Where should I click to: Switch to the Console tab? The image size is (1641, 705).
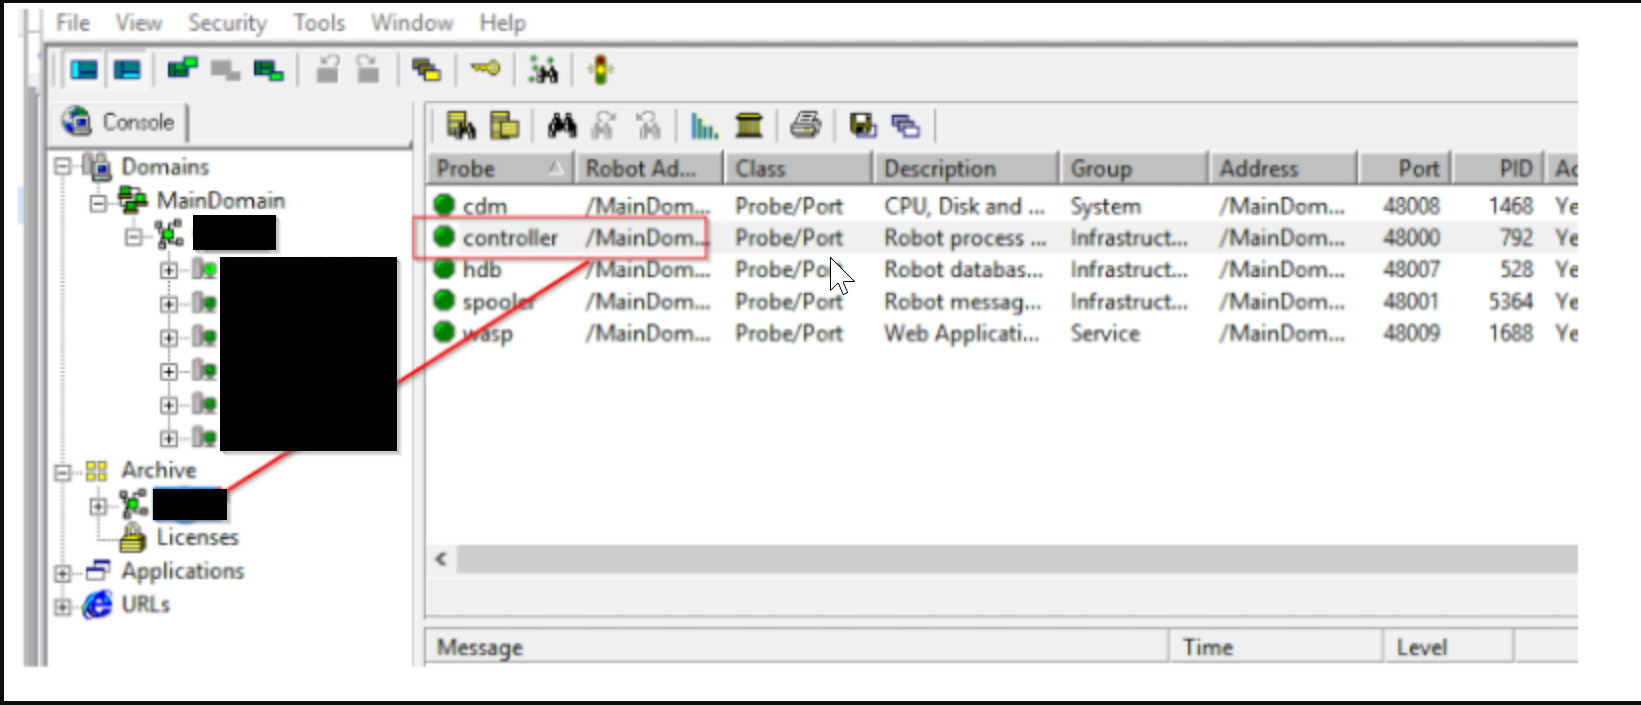pos(120,122)
